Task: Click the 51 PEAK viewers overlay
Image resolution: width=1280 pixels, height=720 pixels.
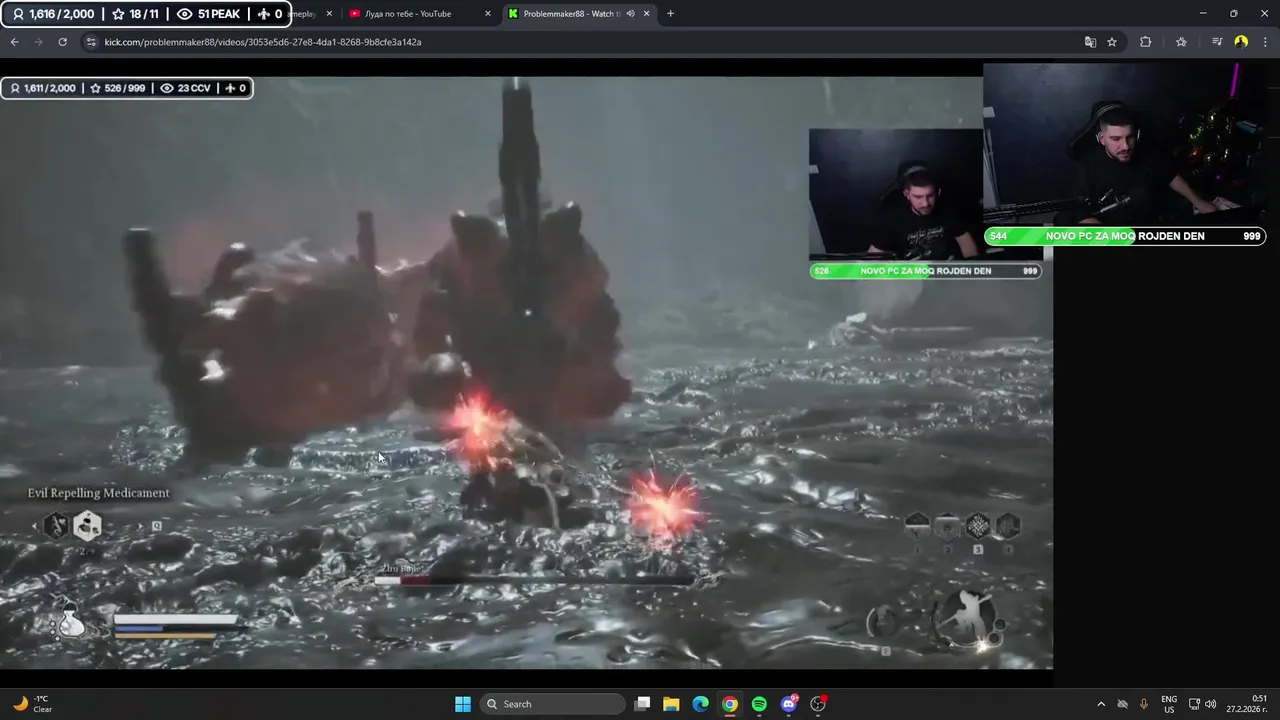Action: click(x=208, y=14)
